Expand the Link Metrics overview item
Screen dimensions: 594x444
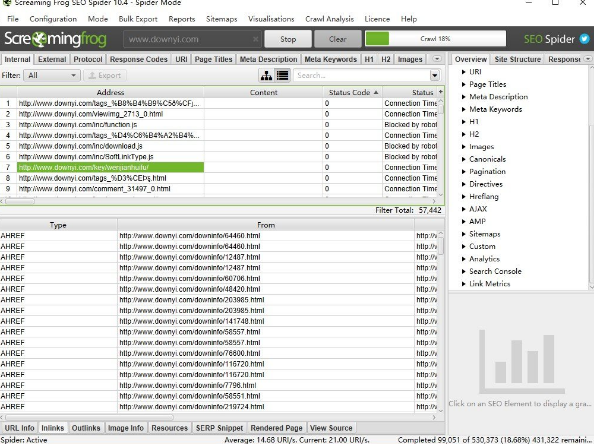pos(463,284)
